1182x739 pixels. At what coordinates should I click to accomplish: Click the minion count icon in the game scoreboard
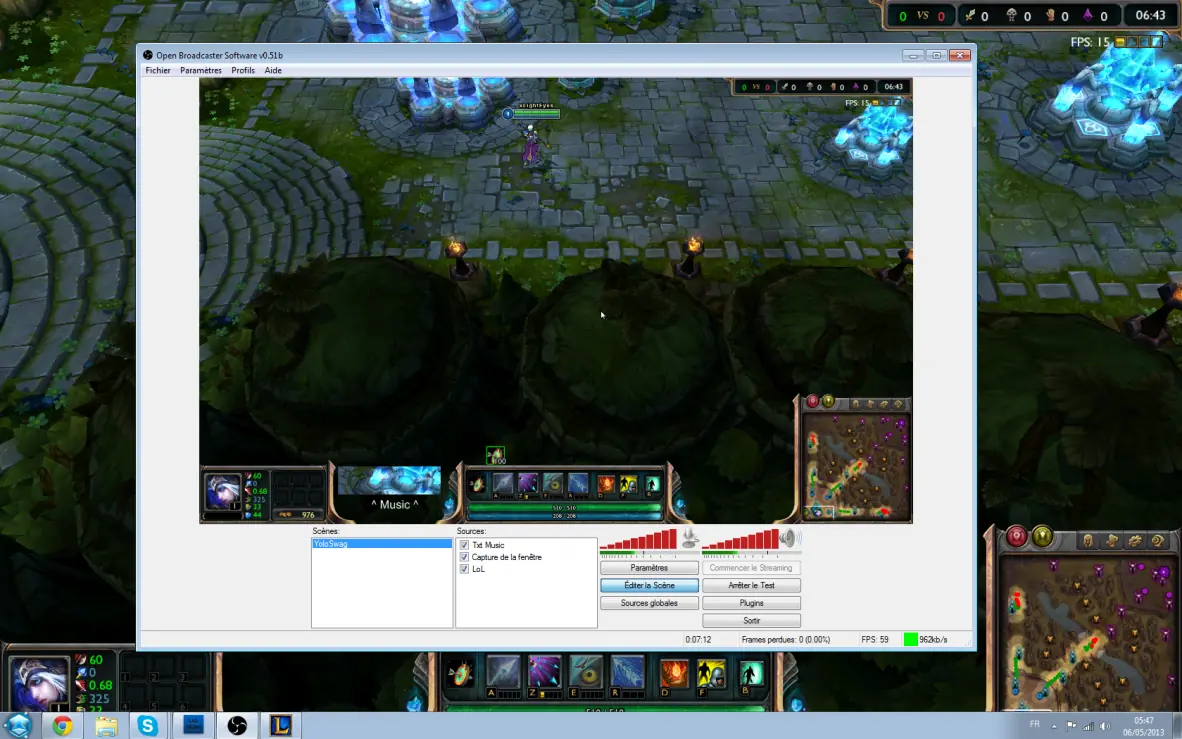[1050, 16]
